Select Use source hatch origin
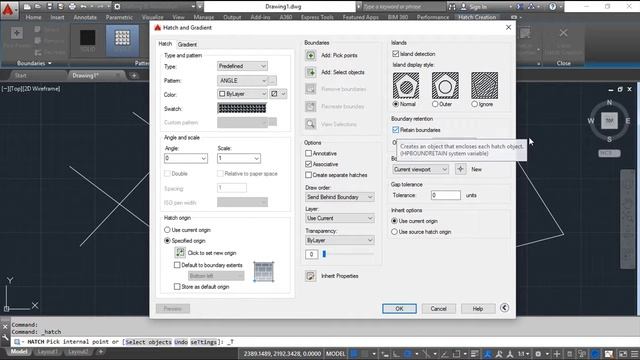The image size is (640, 360). pyautogui.click(x=394, y=232)
